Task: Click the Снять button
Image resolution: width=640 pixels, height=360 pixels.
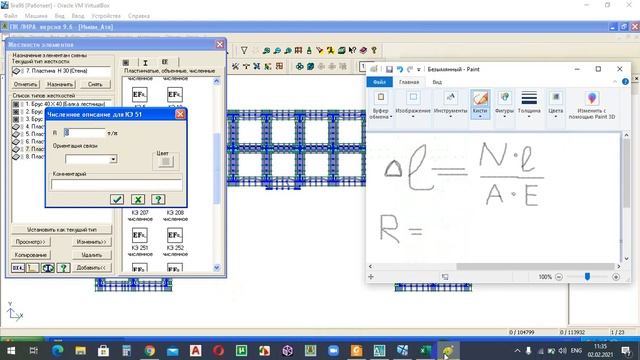Action: 95,84
